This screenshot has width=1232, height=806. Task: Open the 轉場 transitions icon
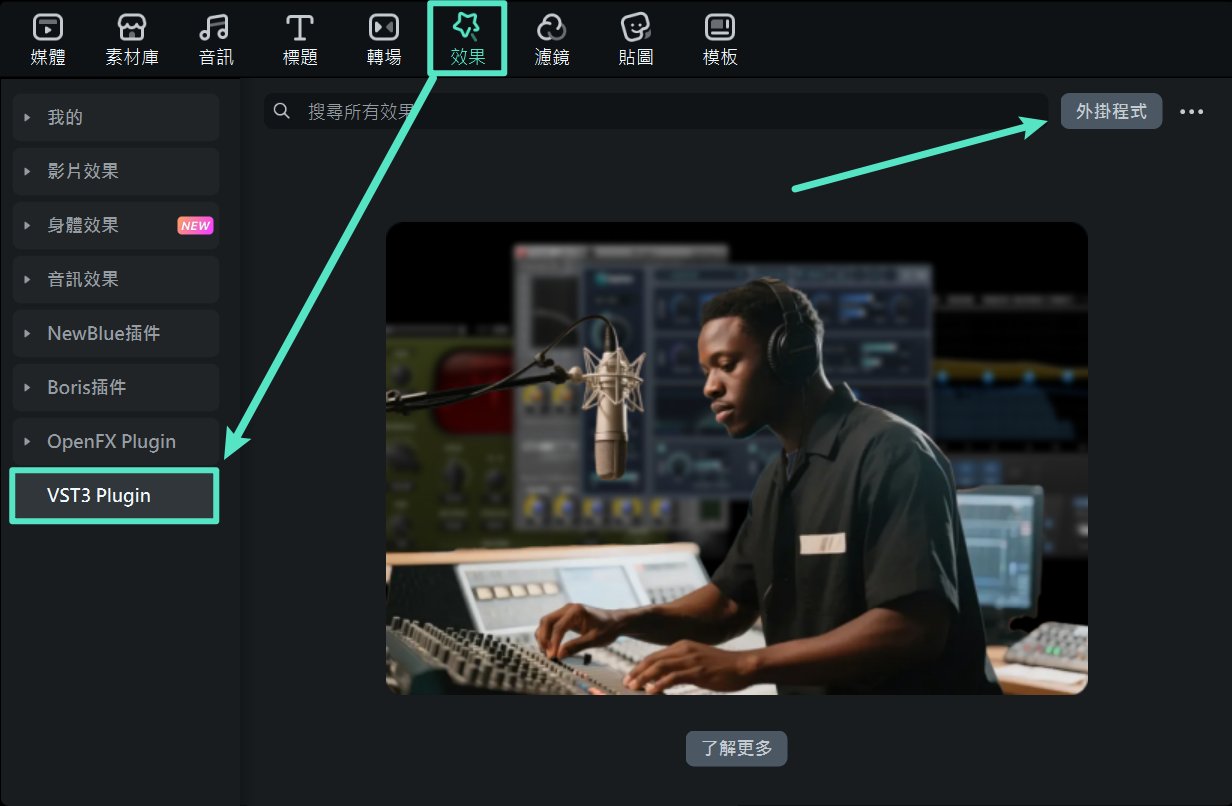pyautogui.click(x=384, y=28)
